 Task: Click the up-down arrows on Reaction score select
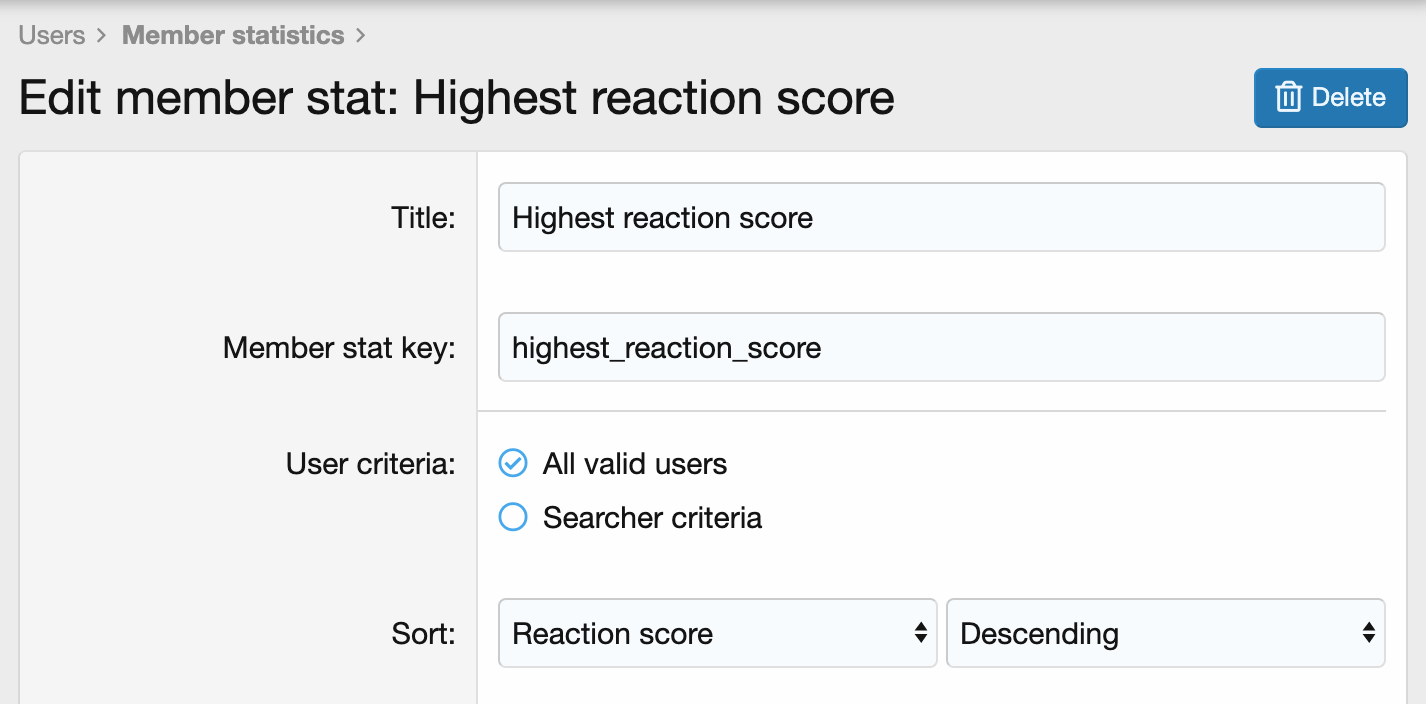(920, 633)
